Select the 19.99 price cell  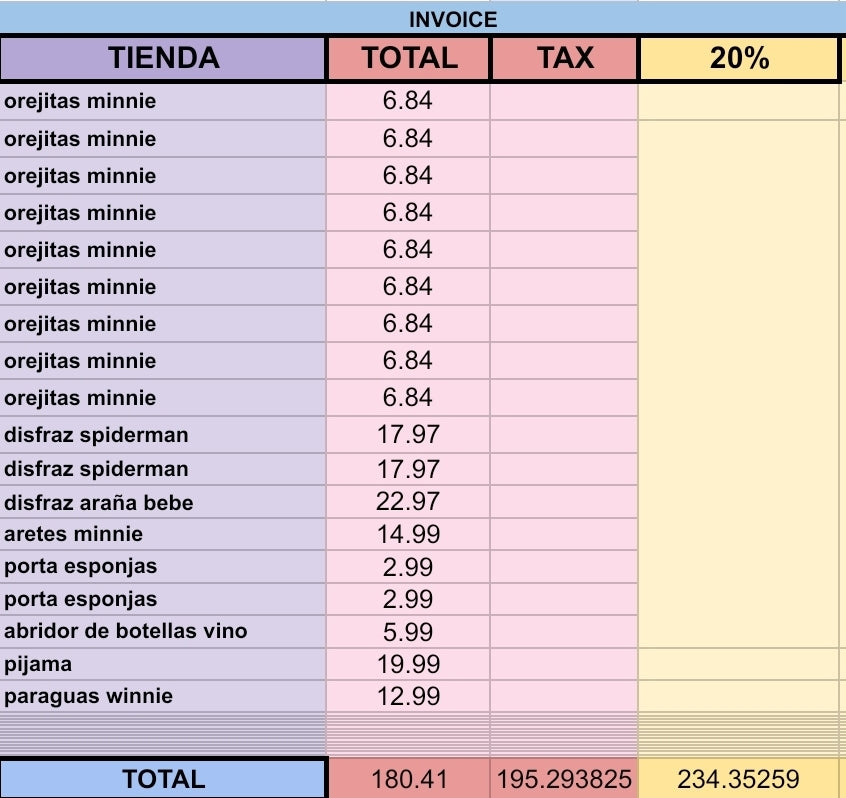[408, 664]
